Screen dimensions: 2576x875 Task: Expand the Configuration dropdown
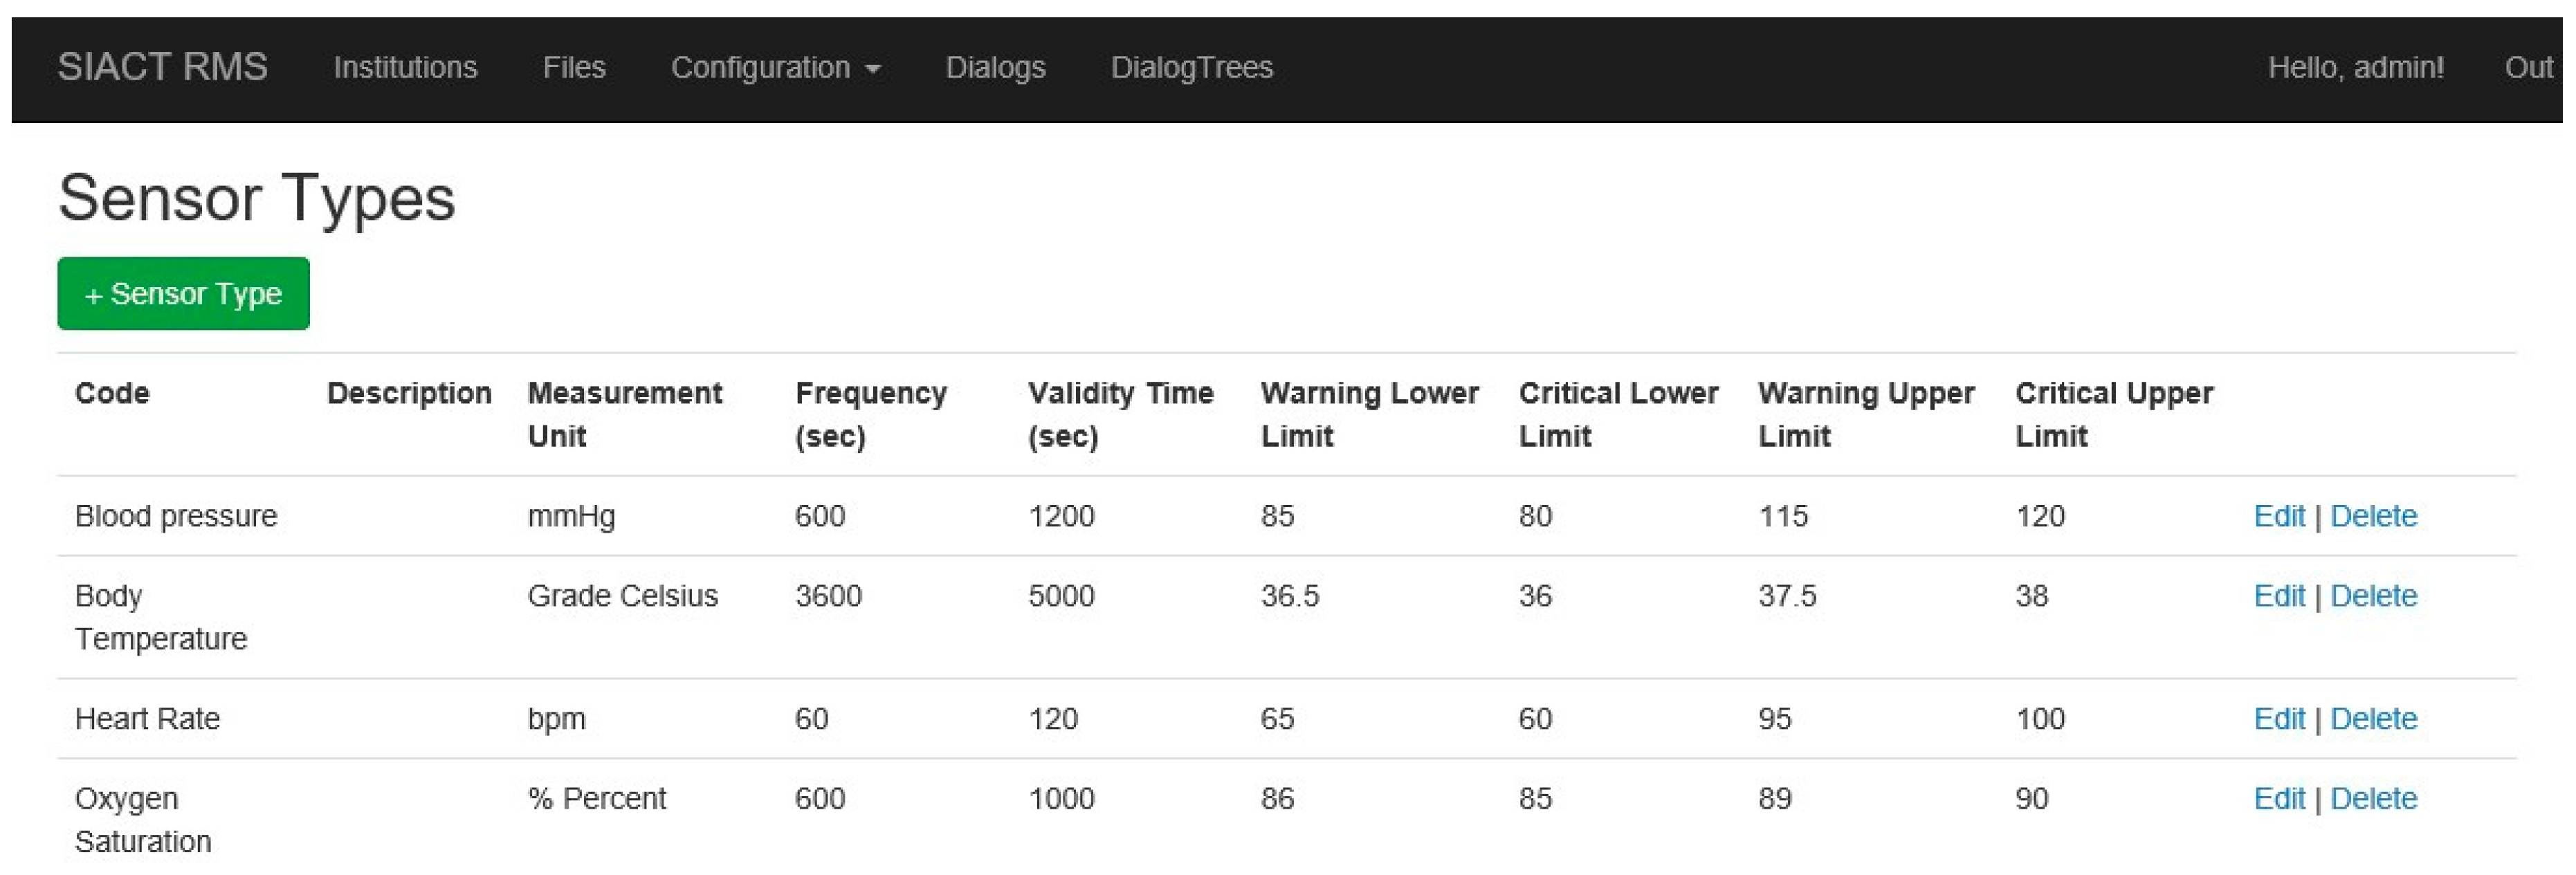click(x=775, y=67)
